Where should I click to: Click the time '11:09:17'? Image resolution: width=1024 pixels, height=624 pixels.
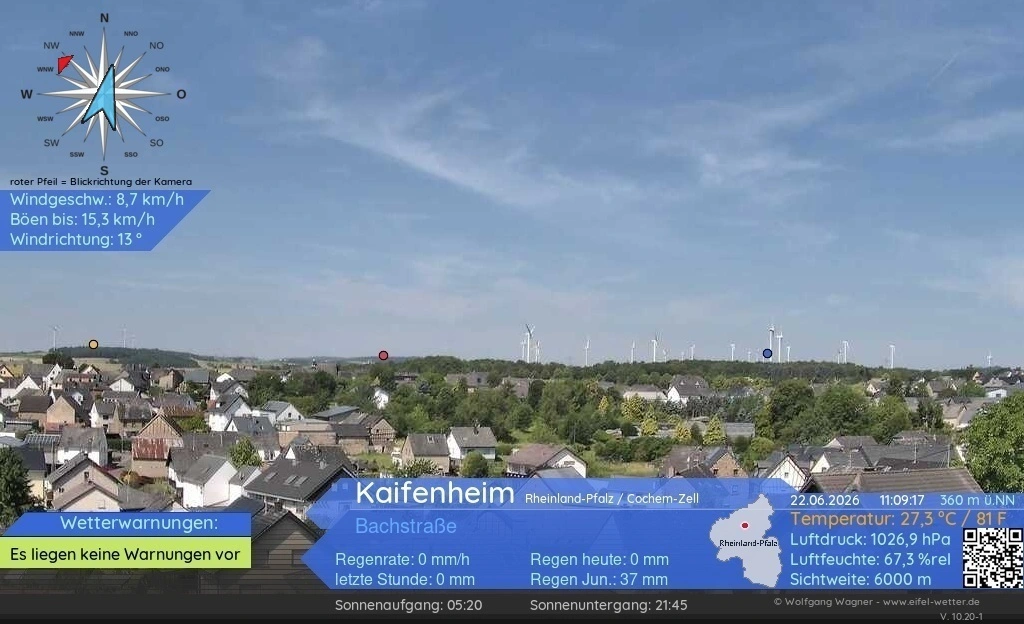[902, 501]
